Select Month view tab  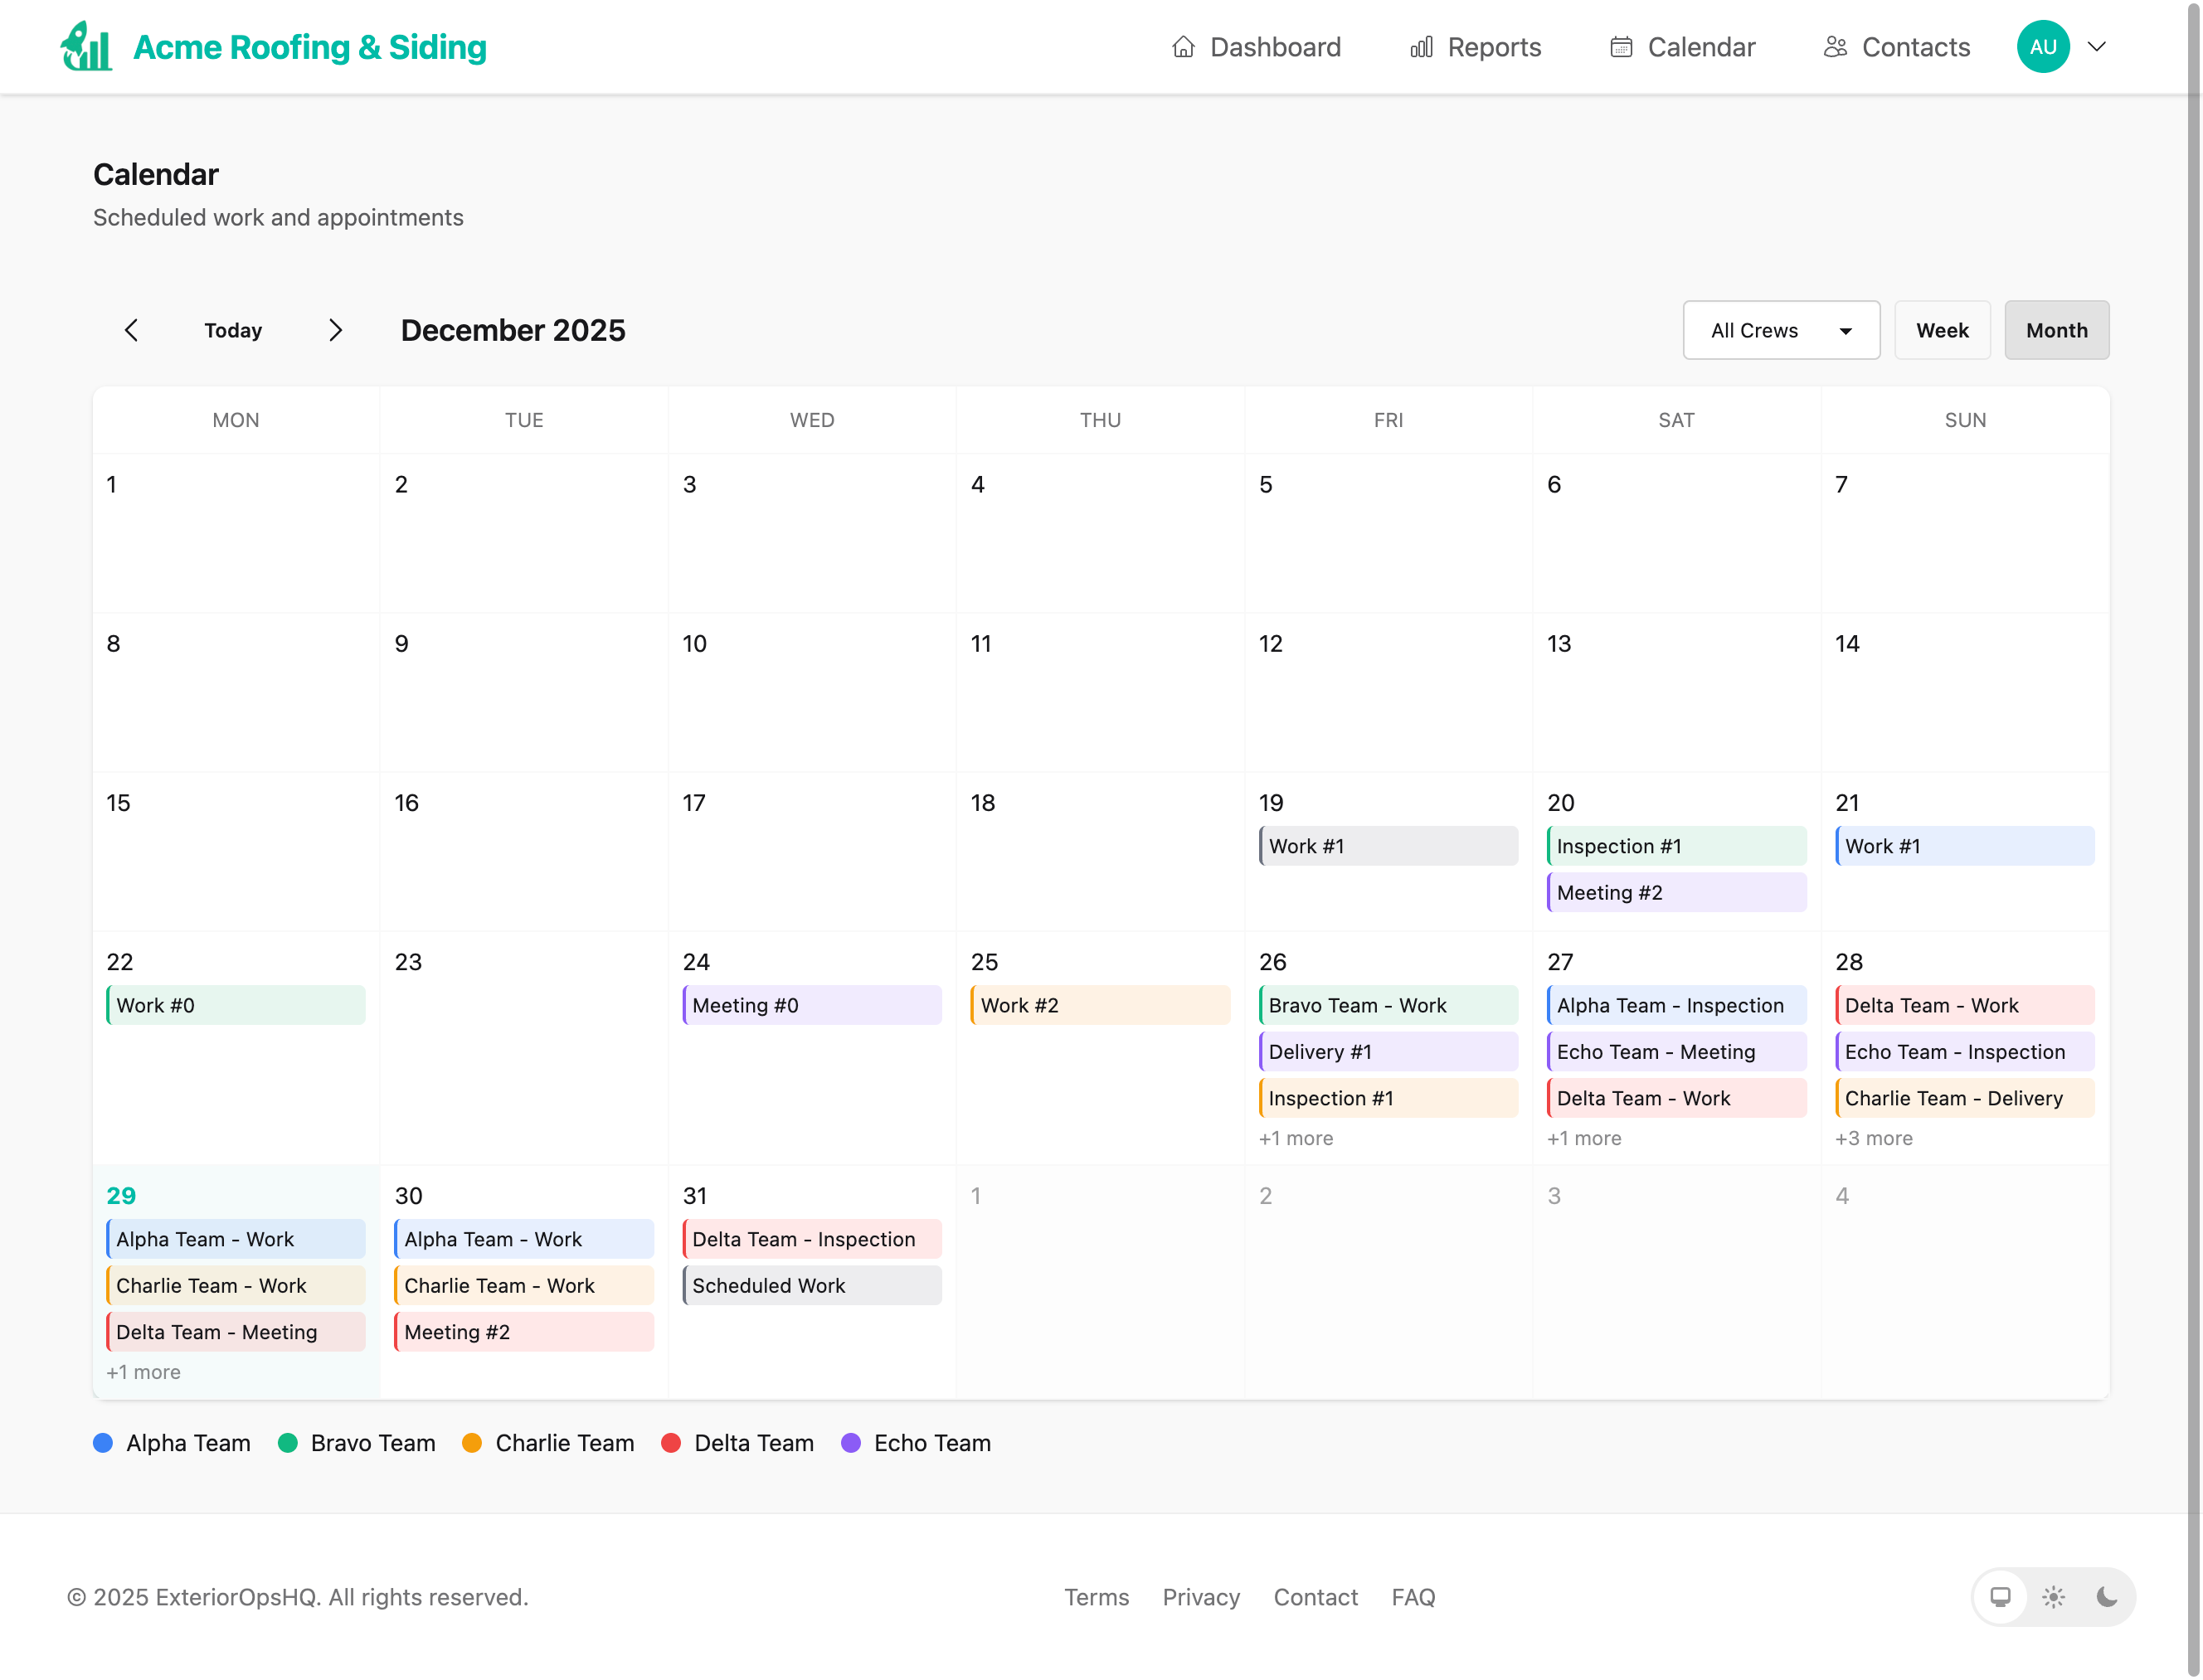click(x=2057, y=330)
